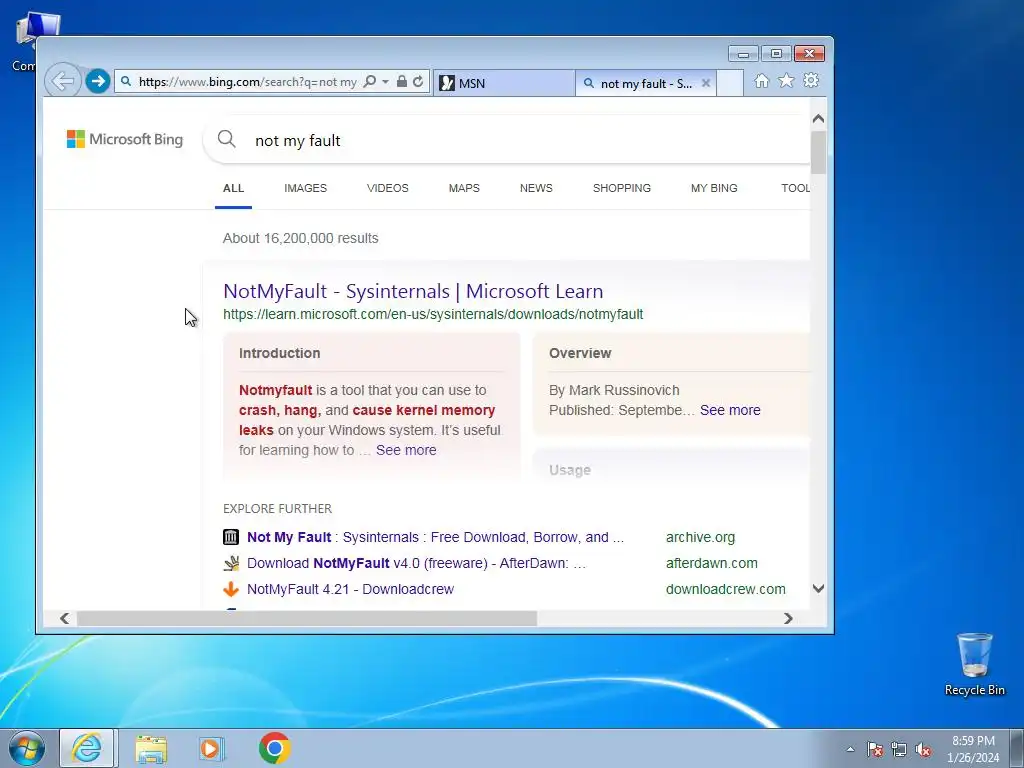
Task: Click the Home icon in IE
Action: [x=761, y=80]
